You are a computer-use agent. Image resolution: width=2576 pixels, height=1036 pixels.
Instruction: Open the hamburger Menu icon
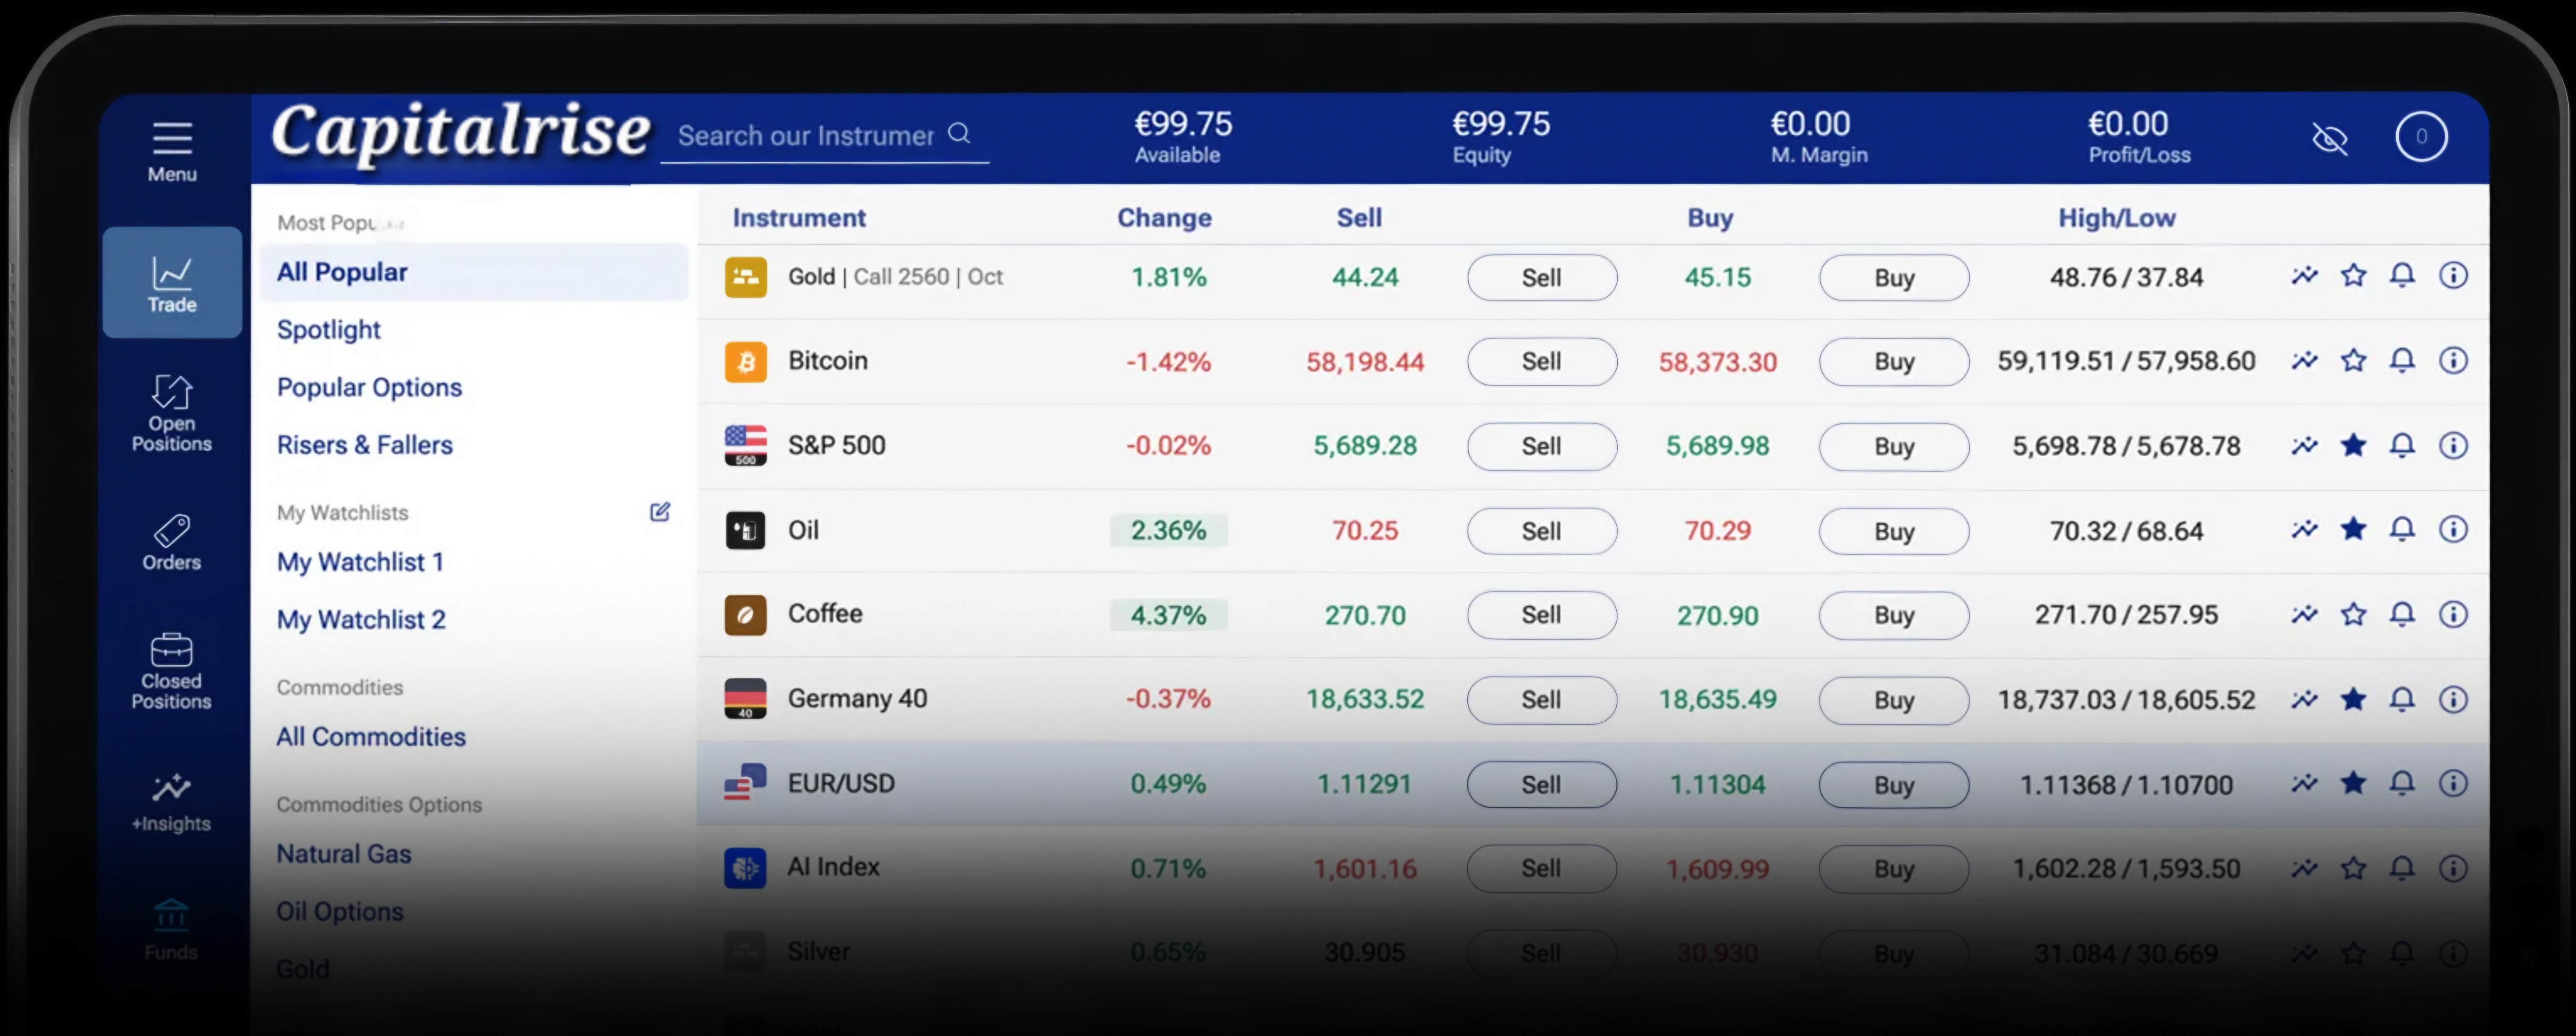click(172, 138)
